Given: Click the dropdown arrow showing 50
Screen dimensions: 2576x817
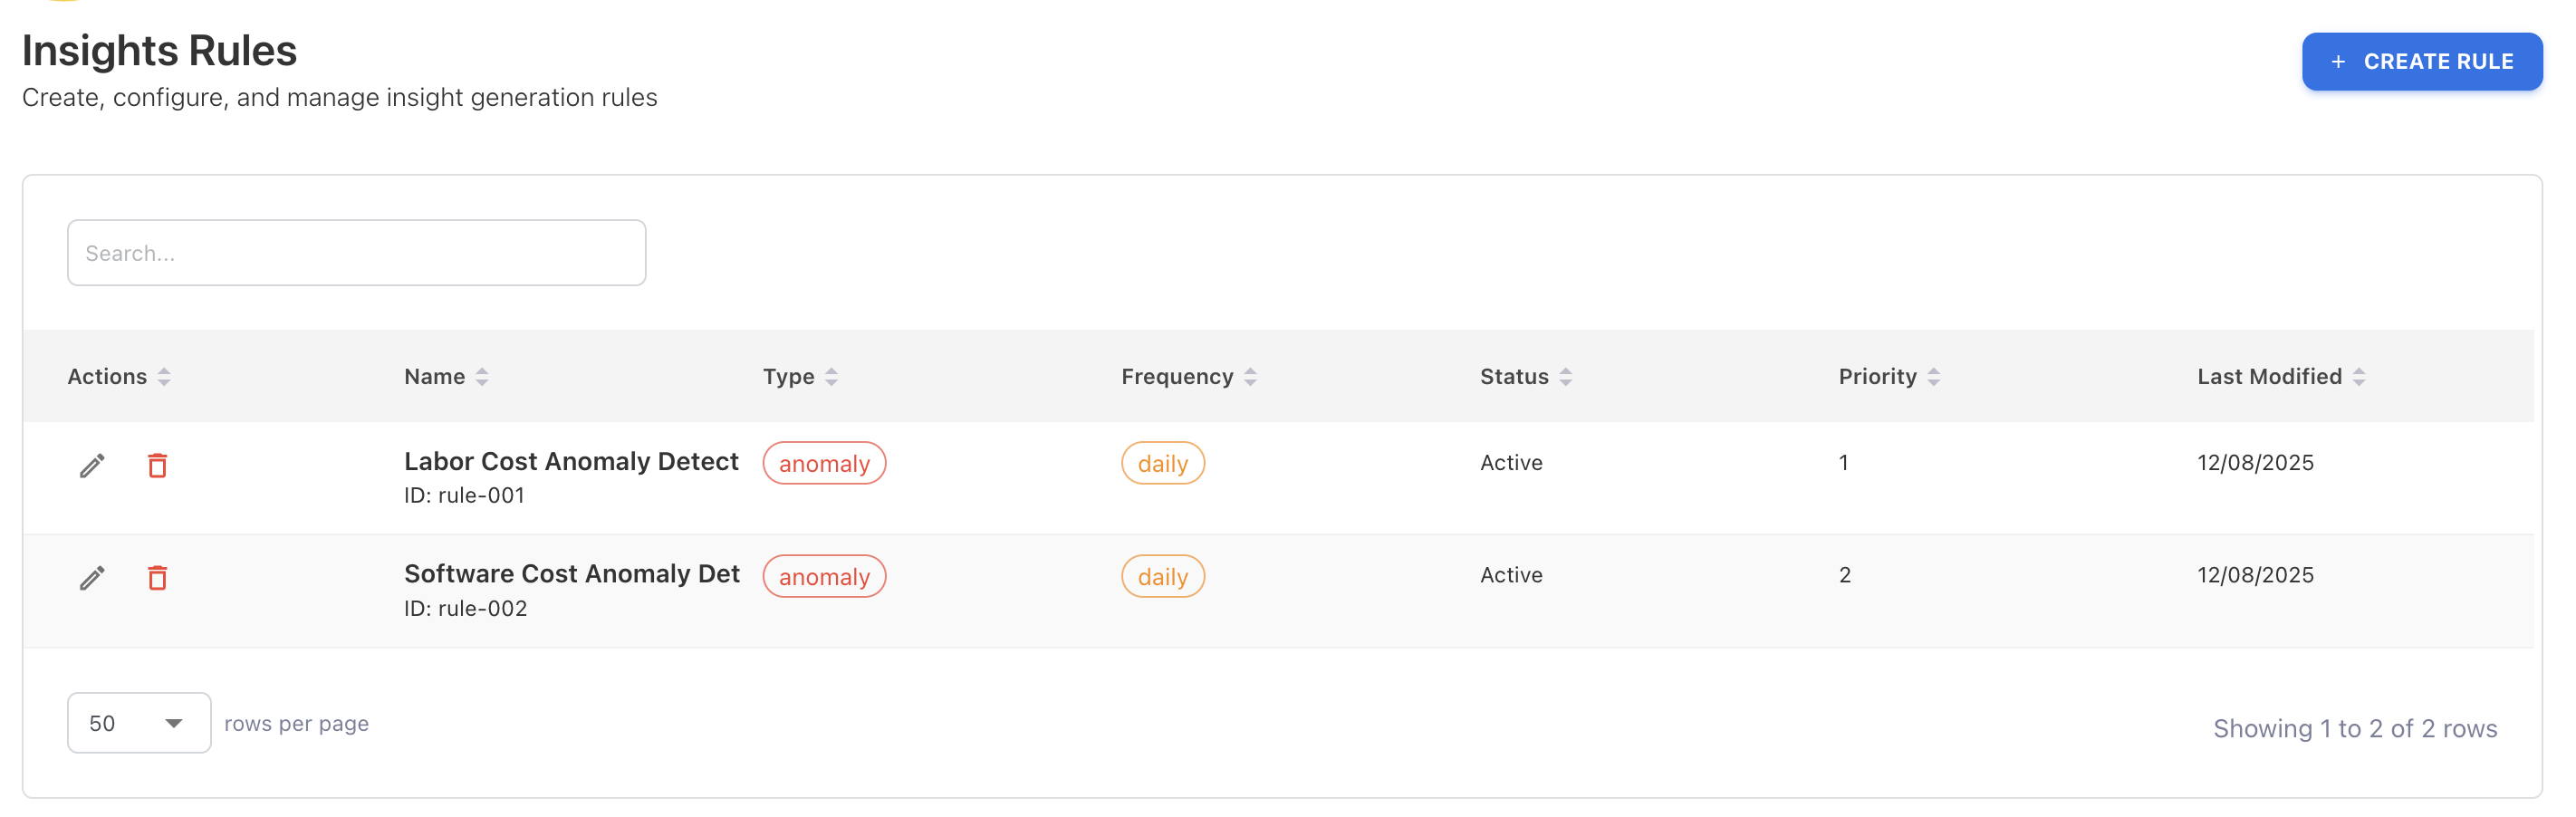Looking at the screenshot, I should pyautogui.click(x=175, y=722).
